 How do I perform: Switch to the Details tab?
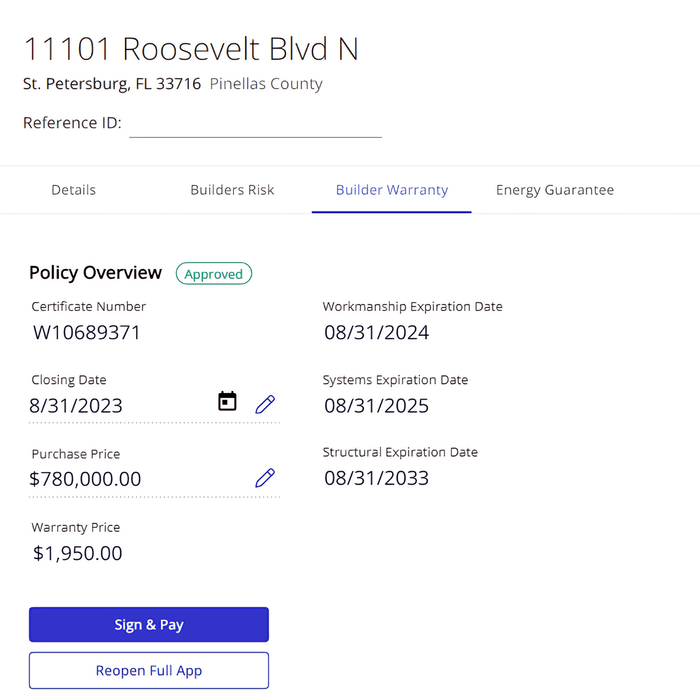pyautogui.click(x=74, y=190)
